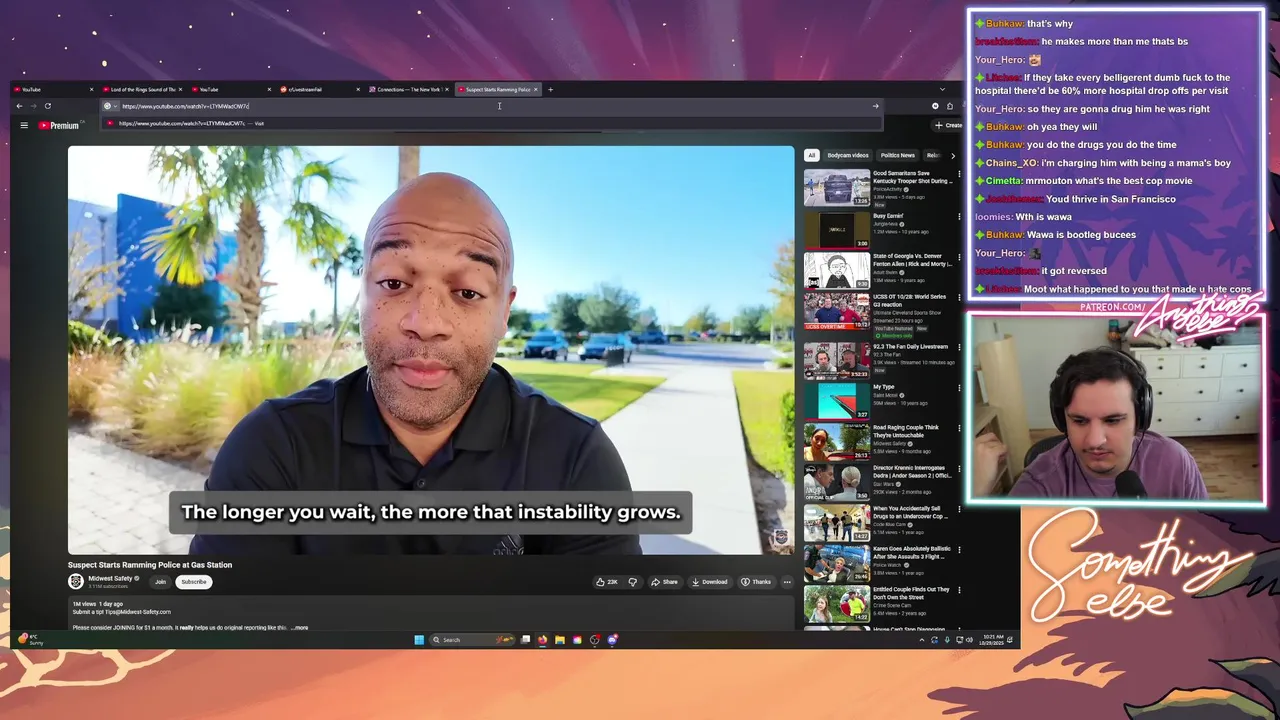Open Windows Start menu on taskbar
Screen dimensions: 1280x720
tap(419, 640)
